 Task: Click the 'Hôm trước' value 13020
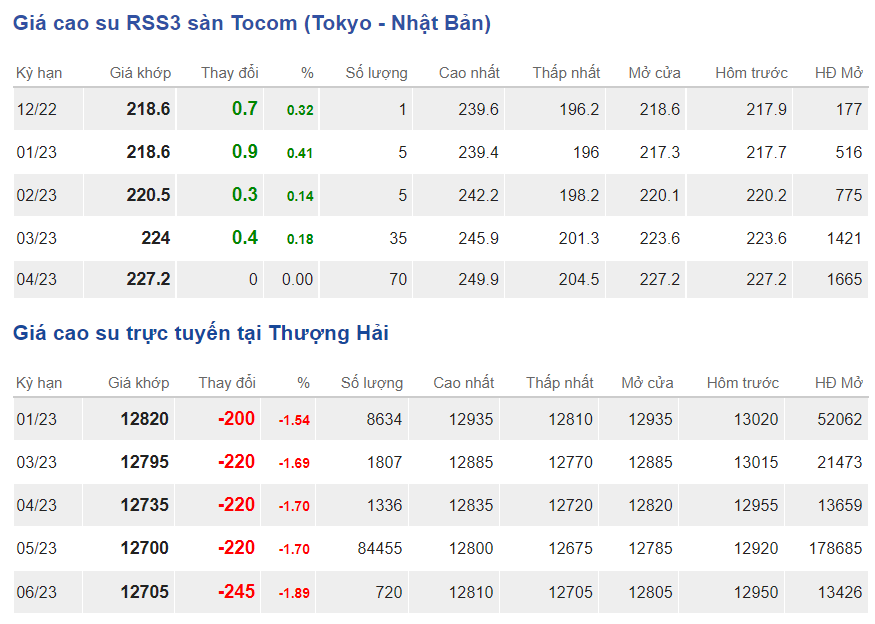tap(756, 420)
